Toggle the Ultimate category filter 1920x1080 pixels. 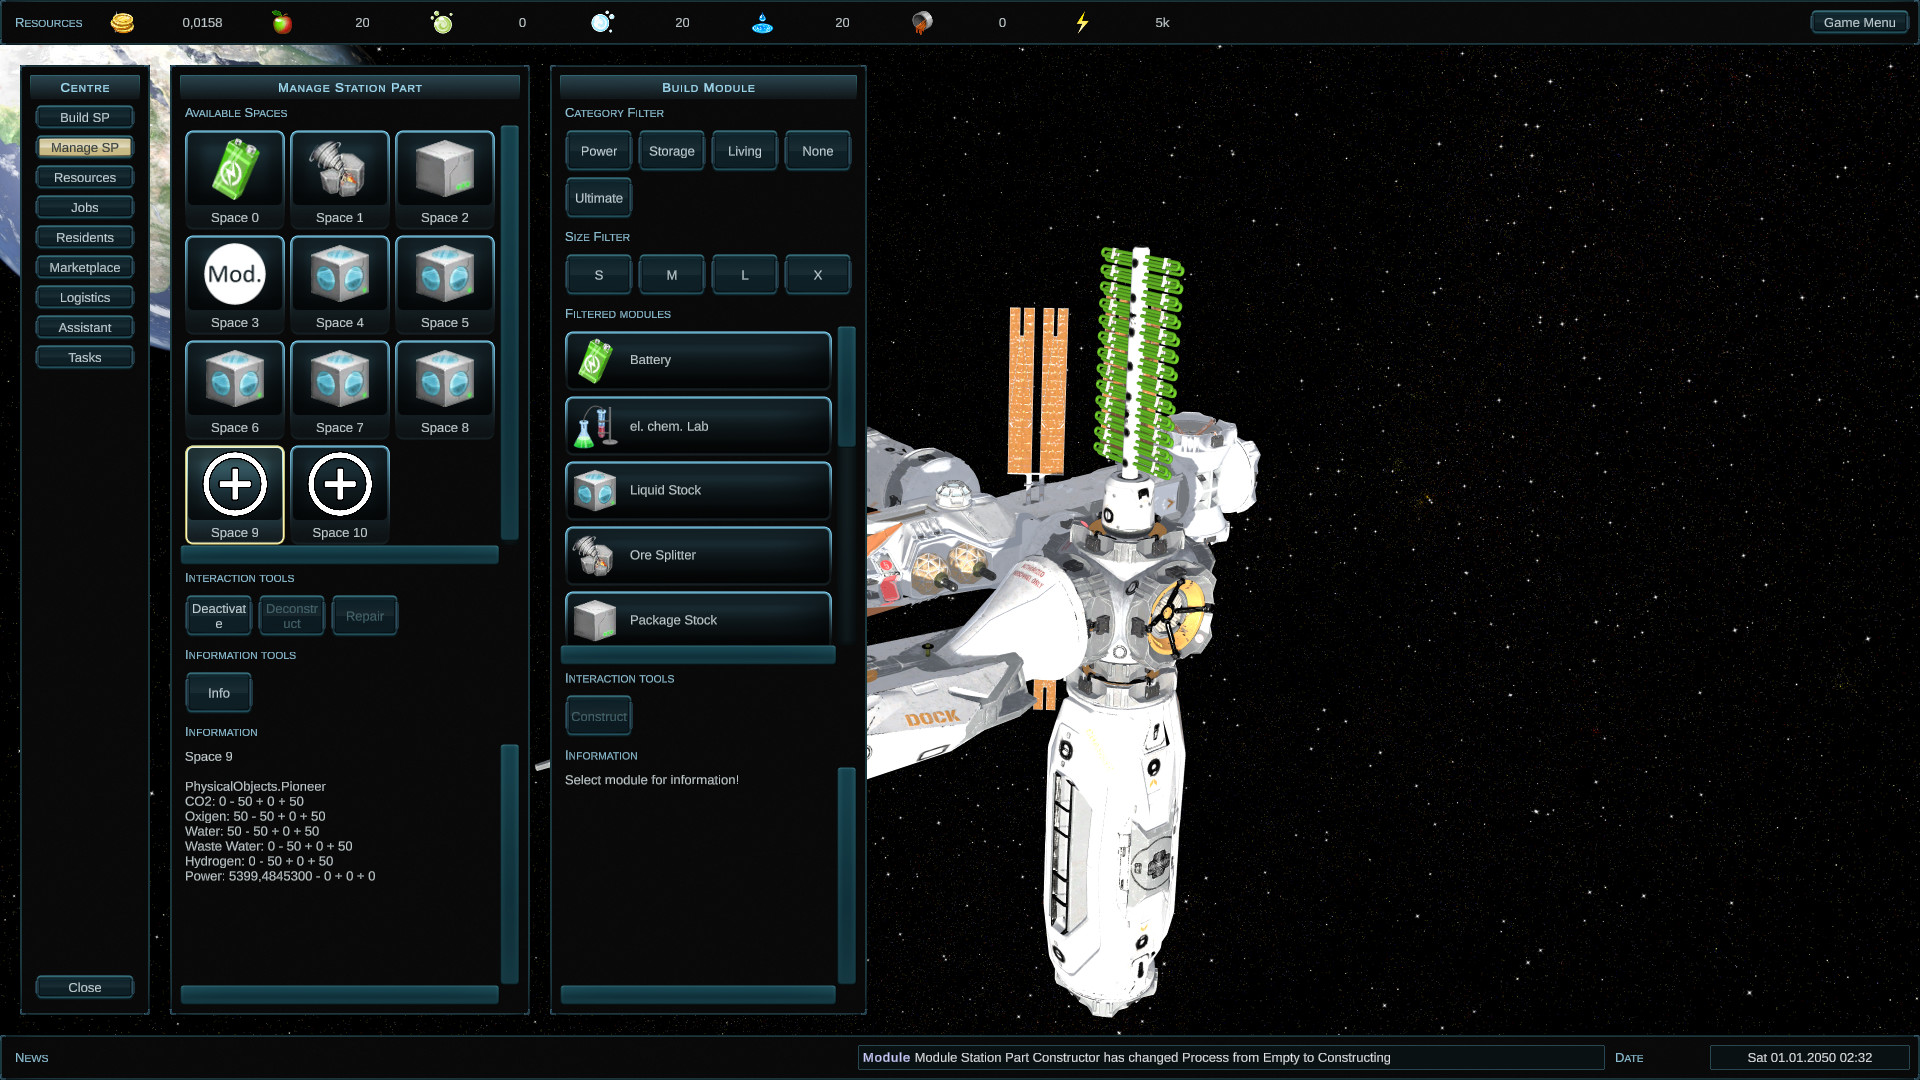[x=599, y=198]
